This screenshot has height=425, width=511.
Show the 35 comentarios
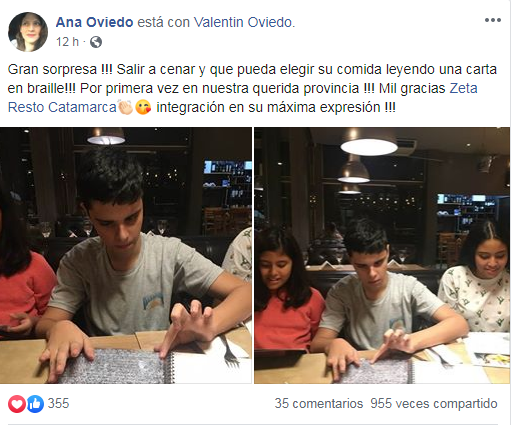click(319, 404)
